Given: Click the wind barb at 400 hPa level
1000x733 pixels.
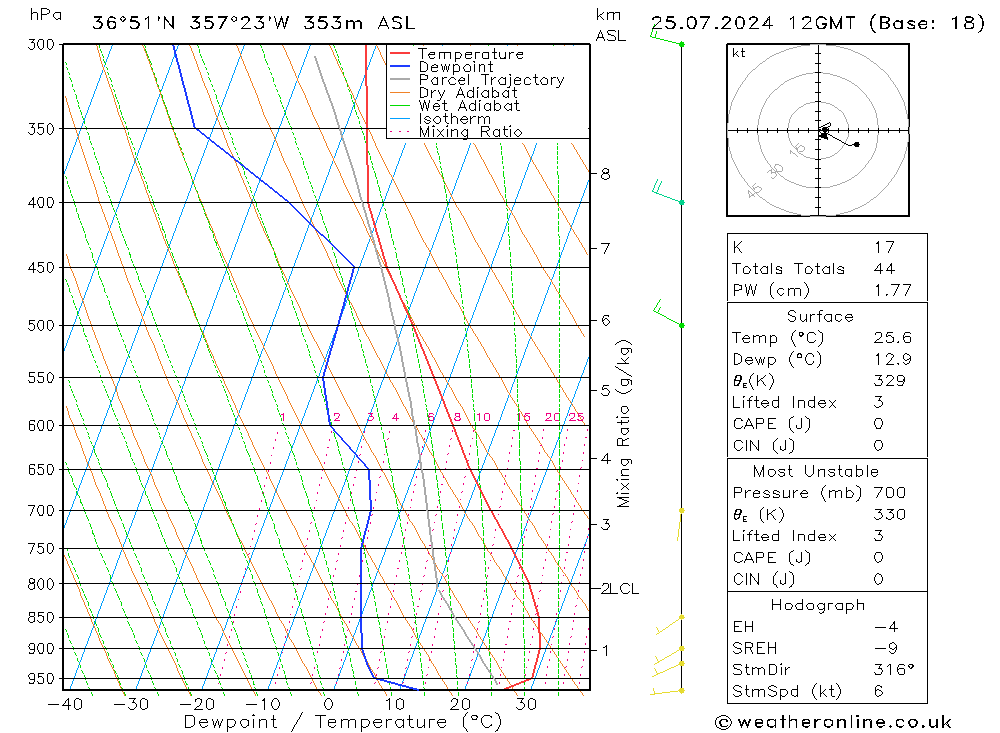Looking at the screenshot, I should point(668,193).
